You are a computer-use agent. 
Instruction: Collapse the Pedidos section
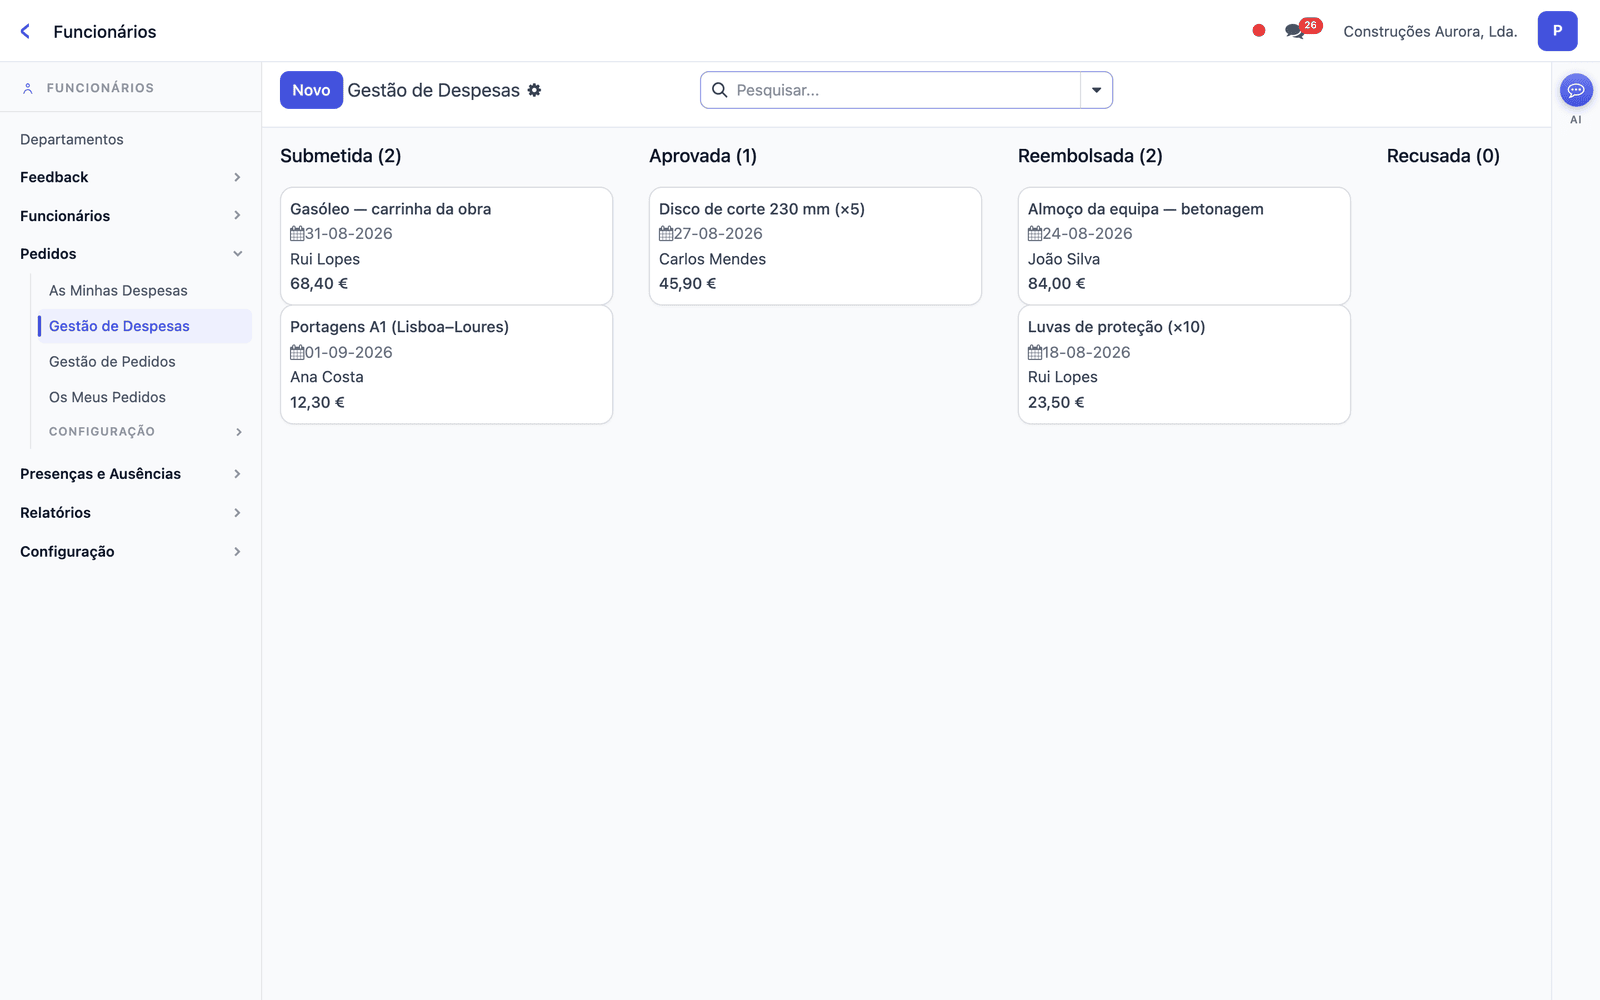click(x=130, y=254)
